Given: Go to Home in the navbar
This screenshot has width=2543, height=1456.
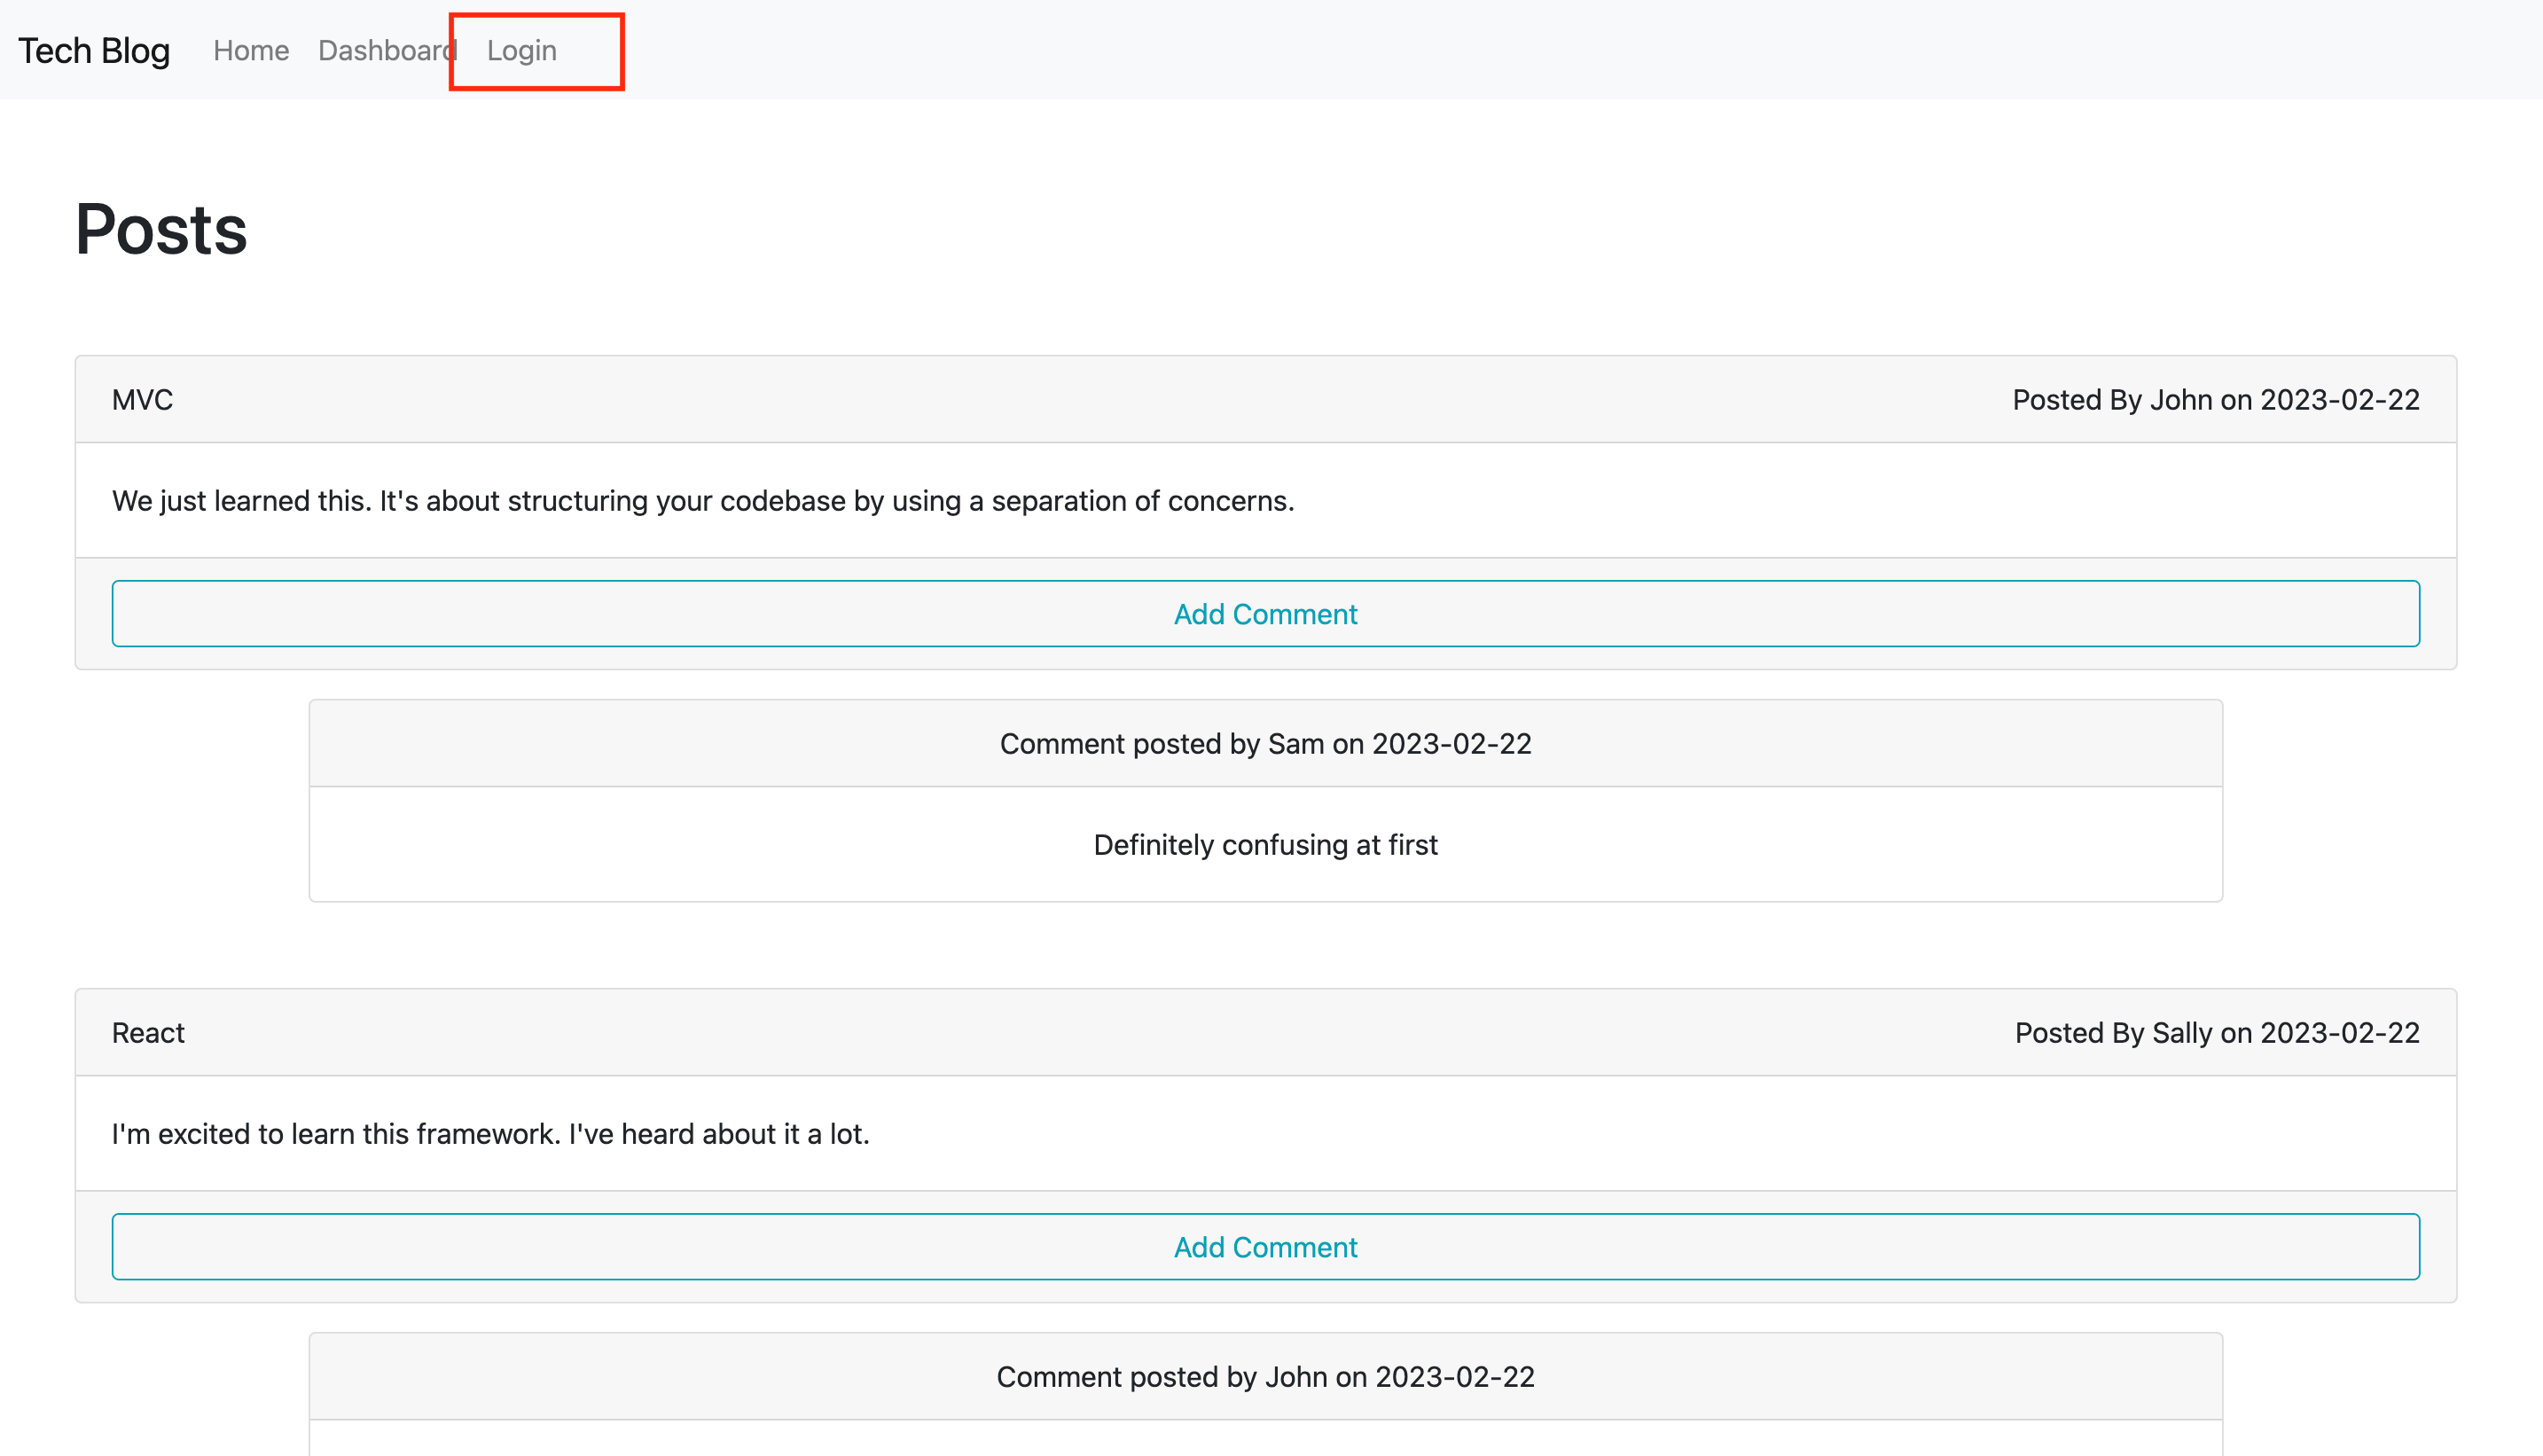Looking at the screenshot, I should [251, 50].
